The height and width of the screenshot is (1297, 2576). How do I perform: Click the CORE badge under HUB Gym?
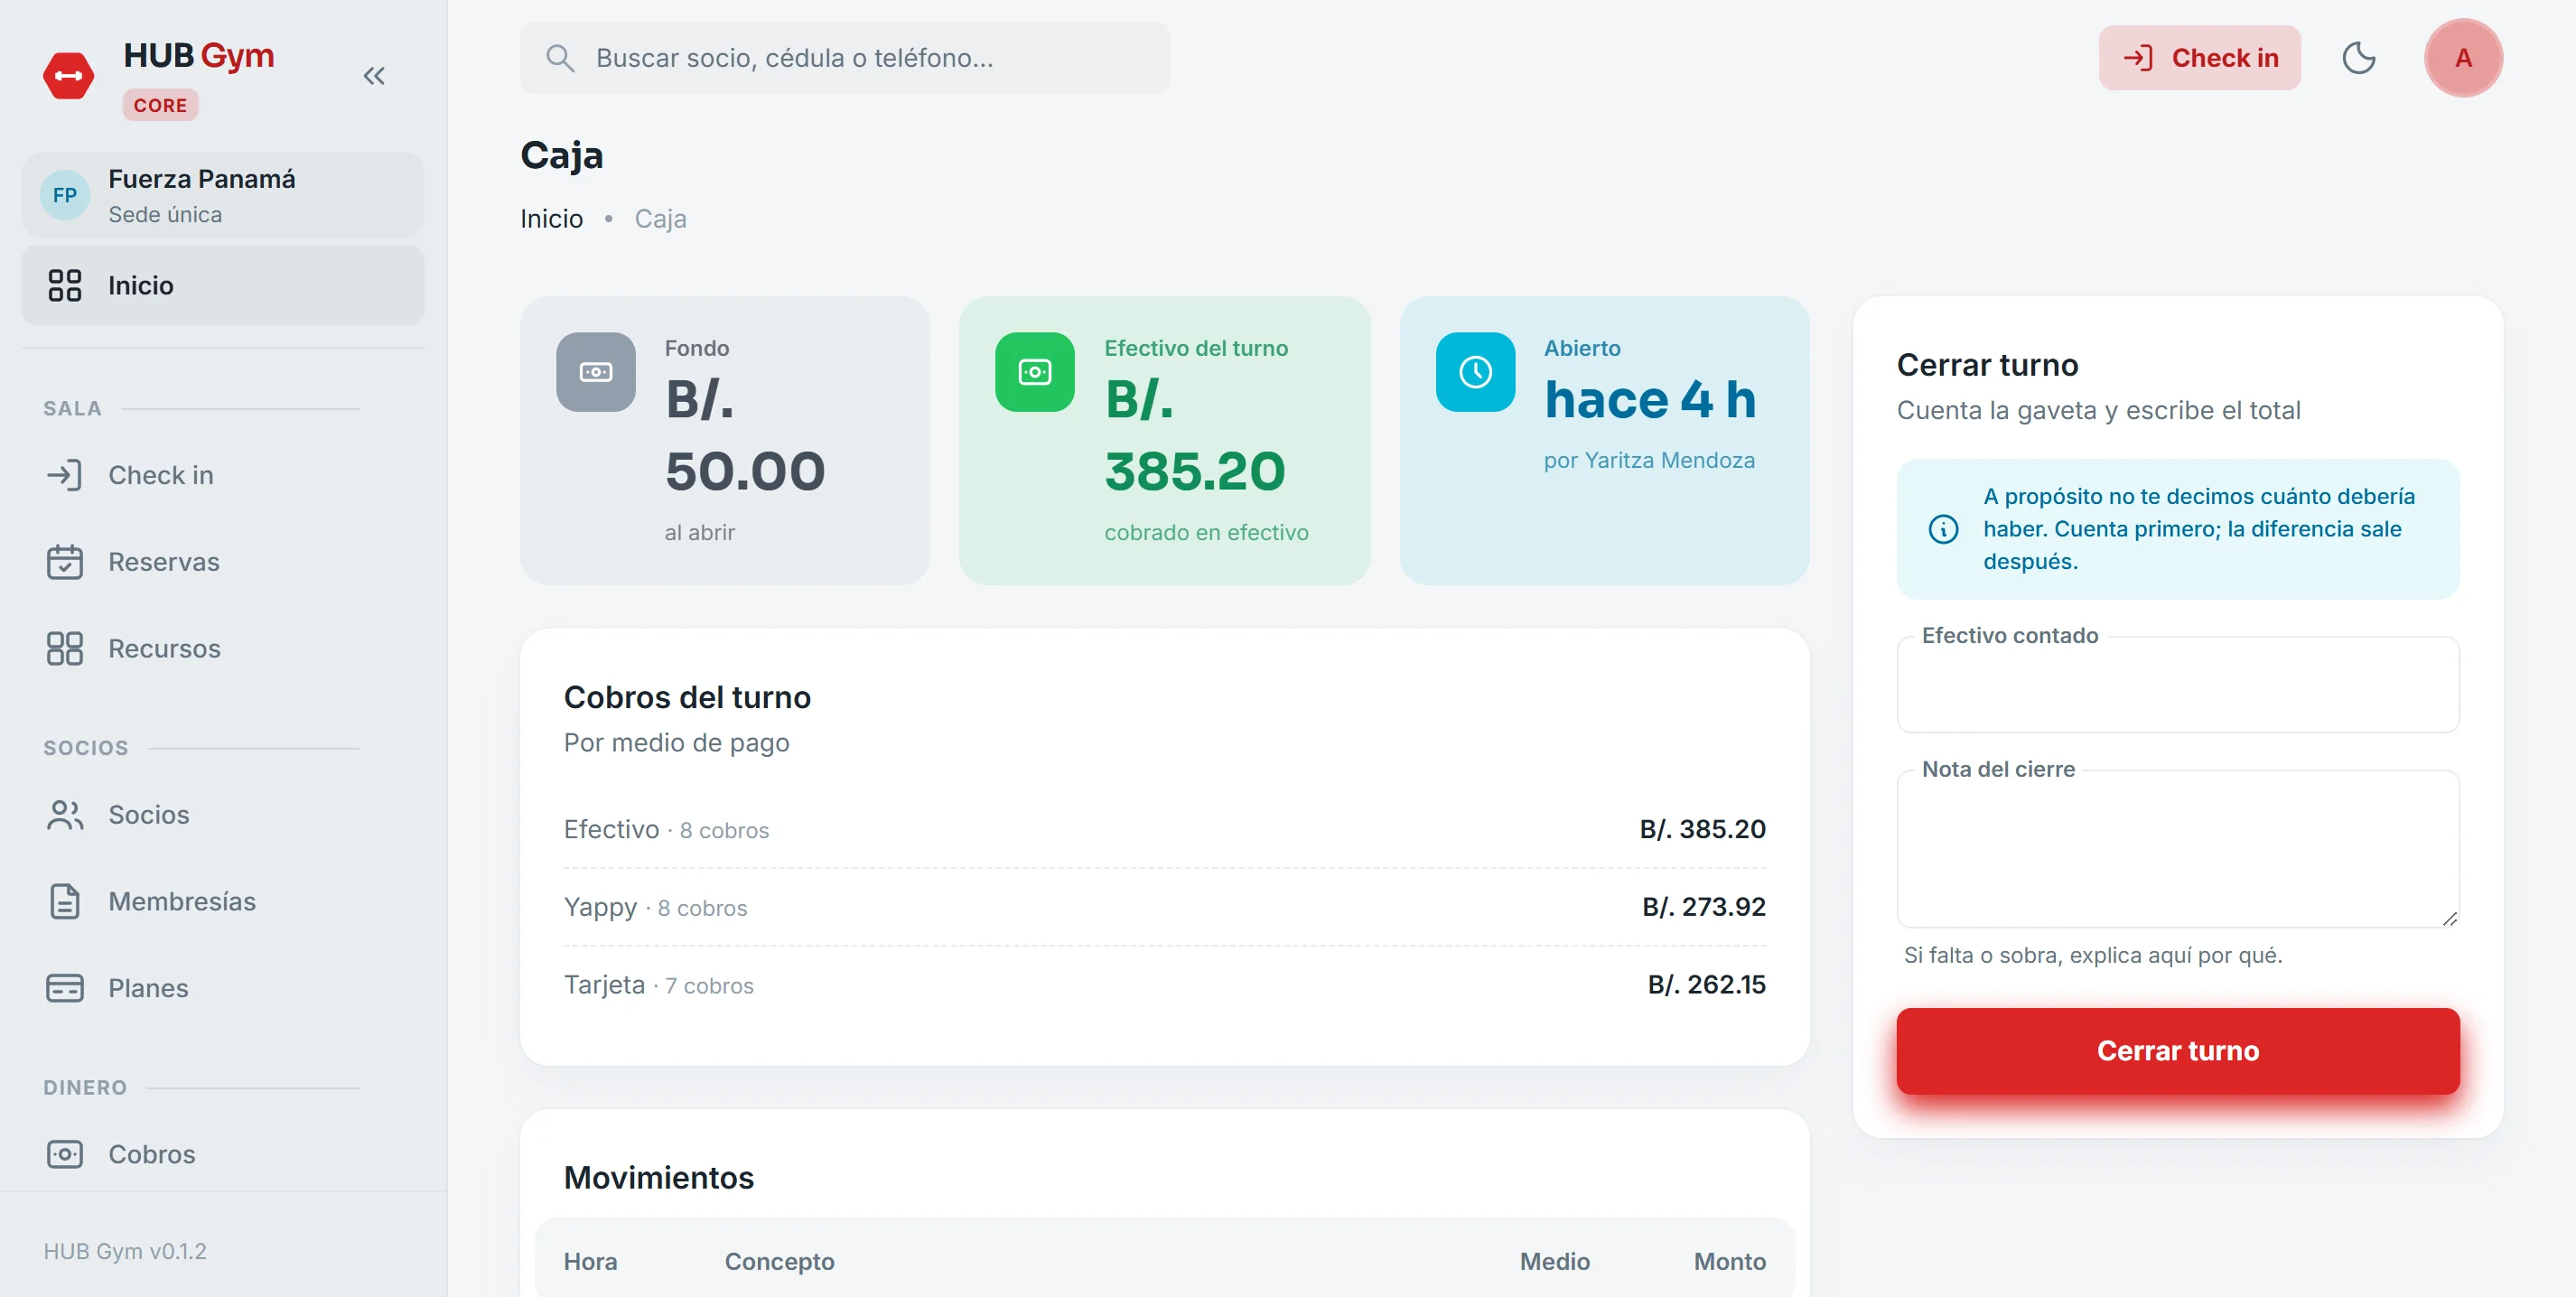(160, 105)
